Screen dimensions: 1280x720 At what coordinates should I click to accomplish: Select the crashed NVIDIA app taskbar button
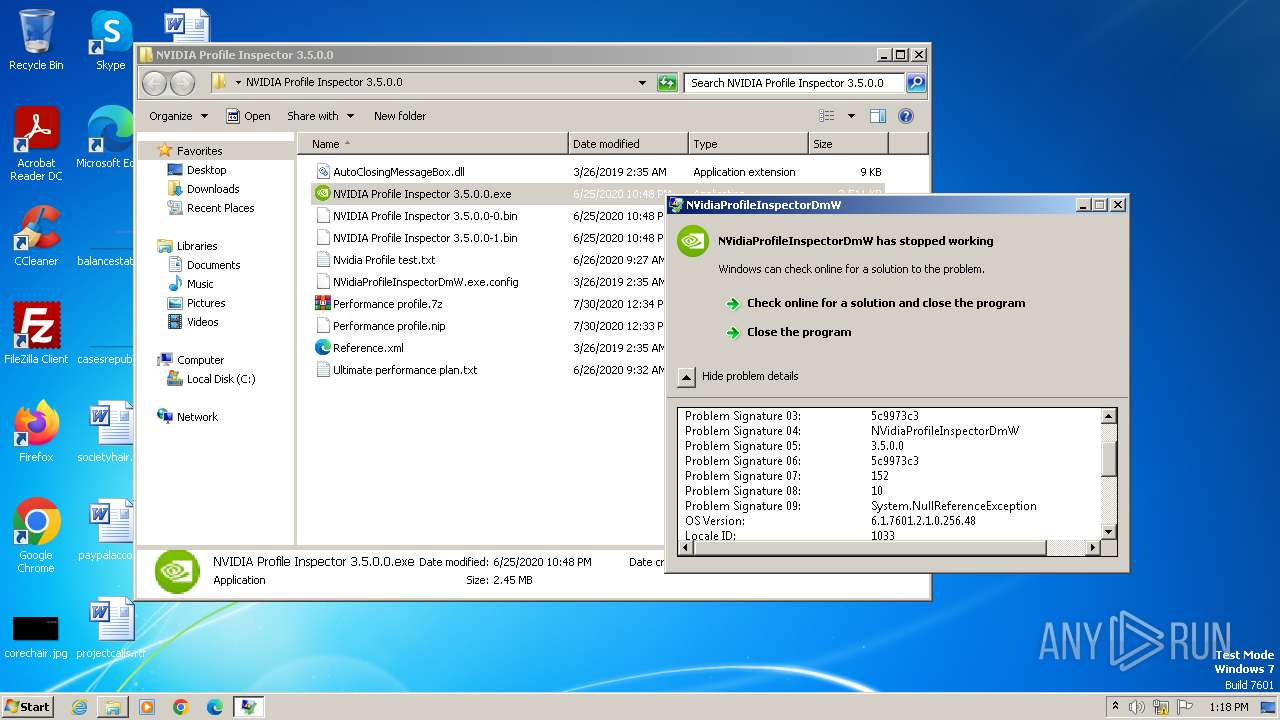pyautogui.click(x=248, y=707)
